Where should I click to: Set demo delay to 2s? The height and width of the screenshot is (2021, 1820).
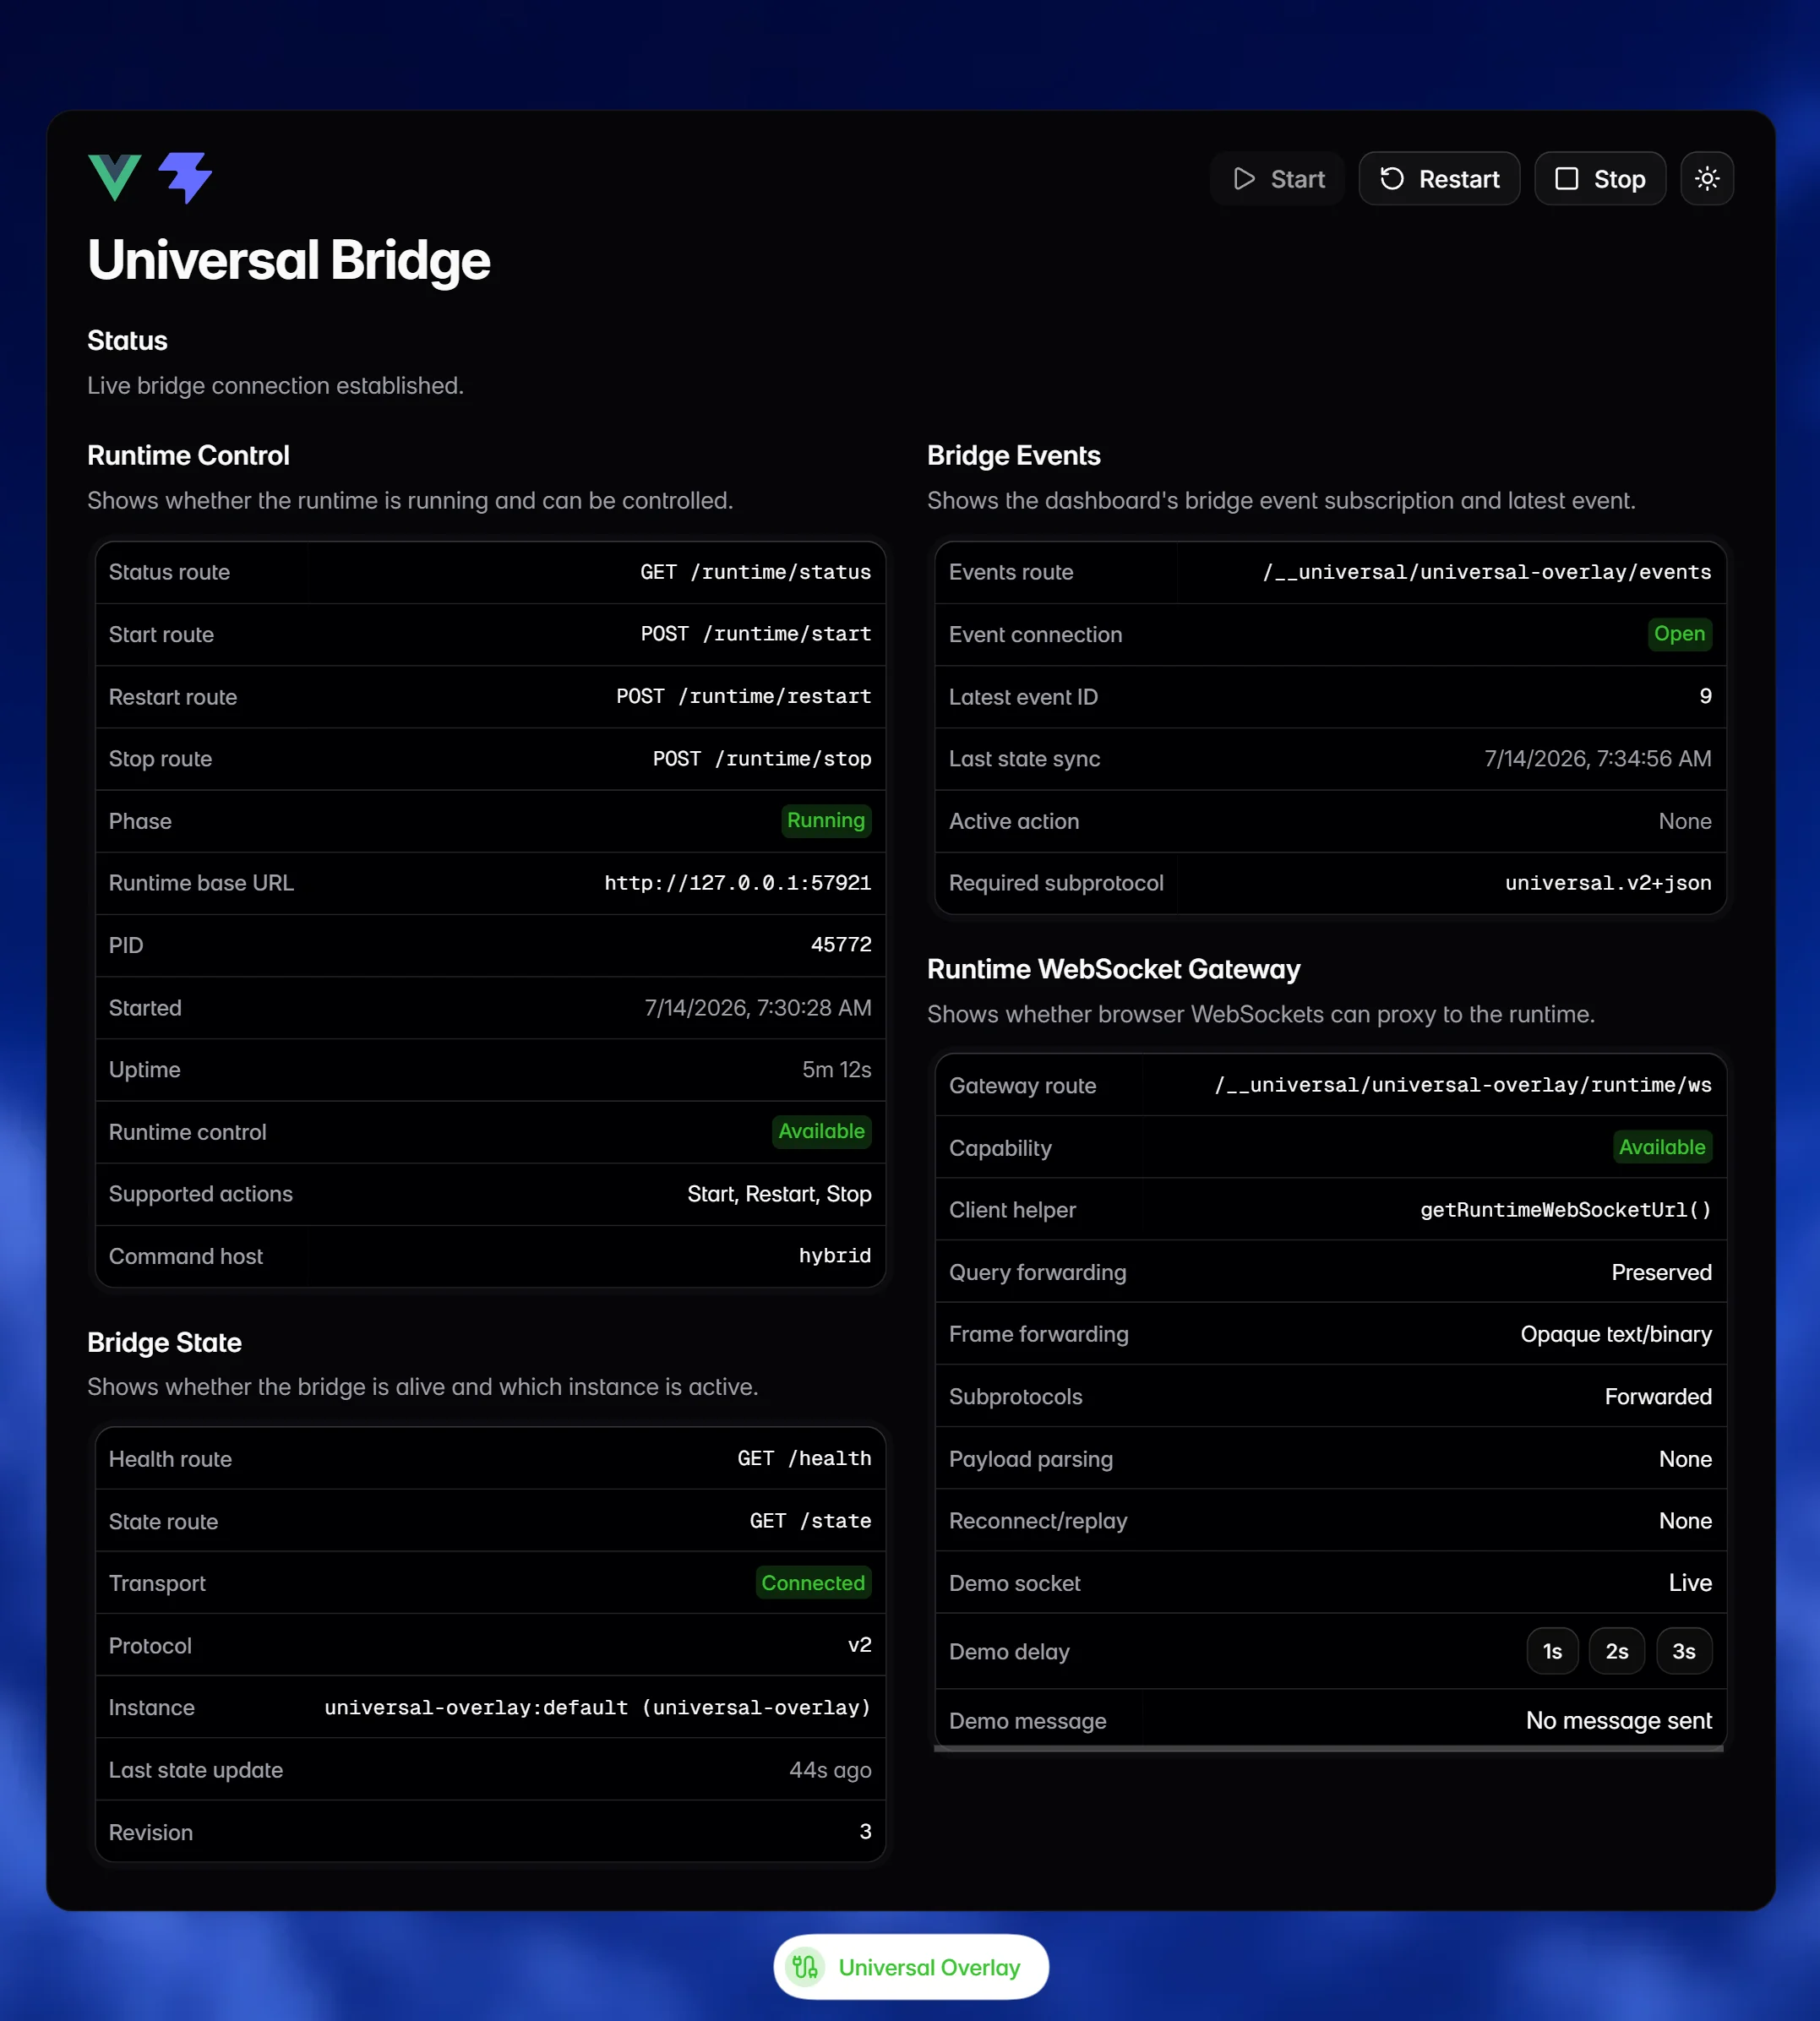coord(1617,1651)
